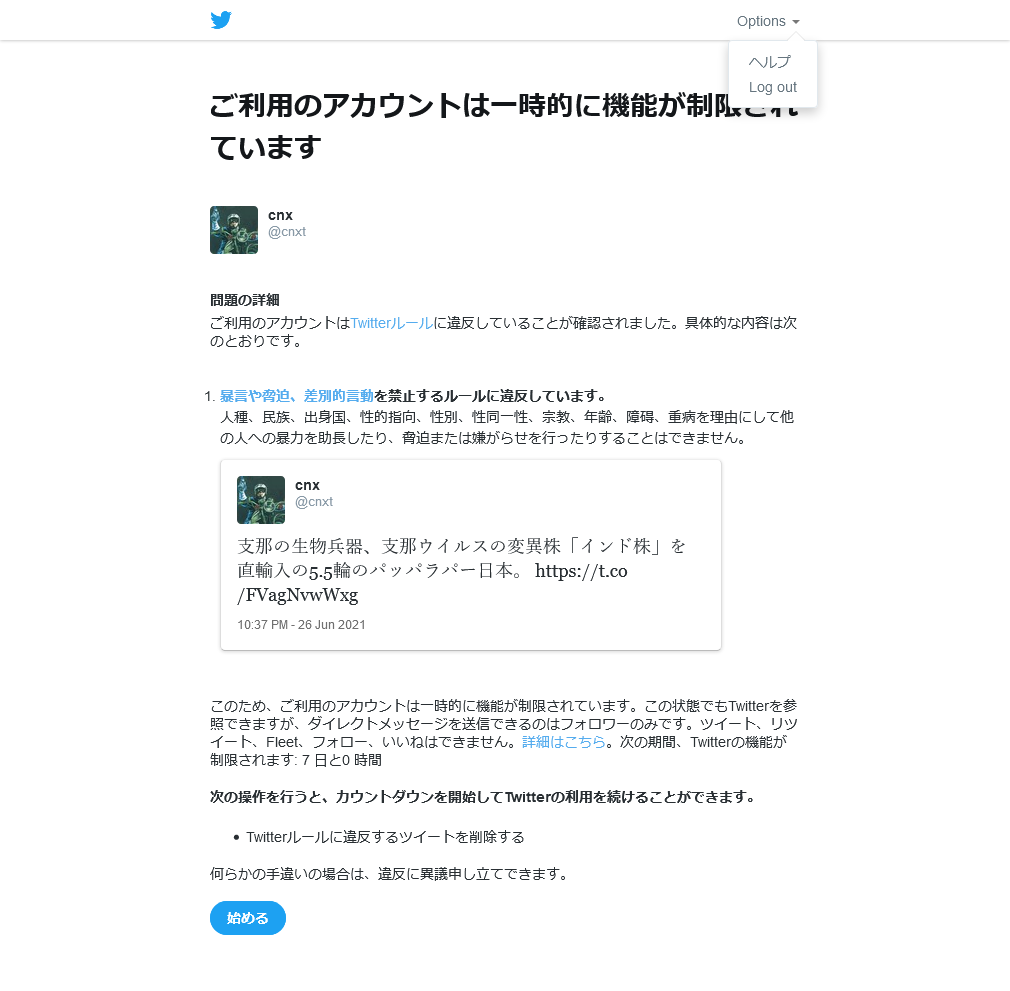
Task: Click the Options dropdown caret arrow
Action: 796,22
